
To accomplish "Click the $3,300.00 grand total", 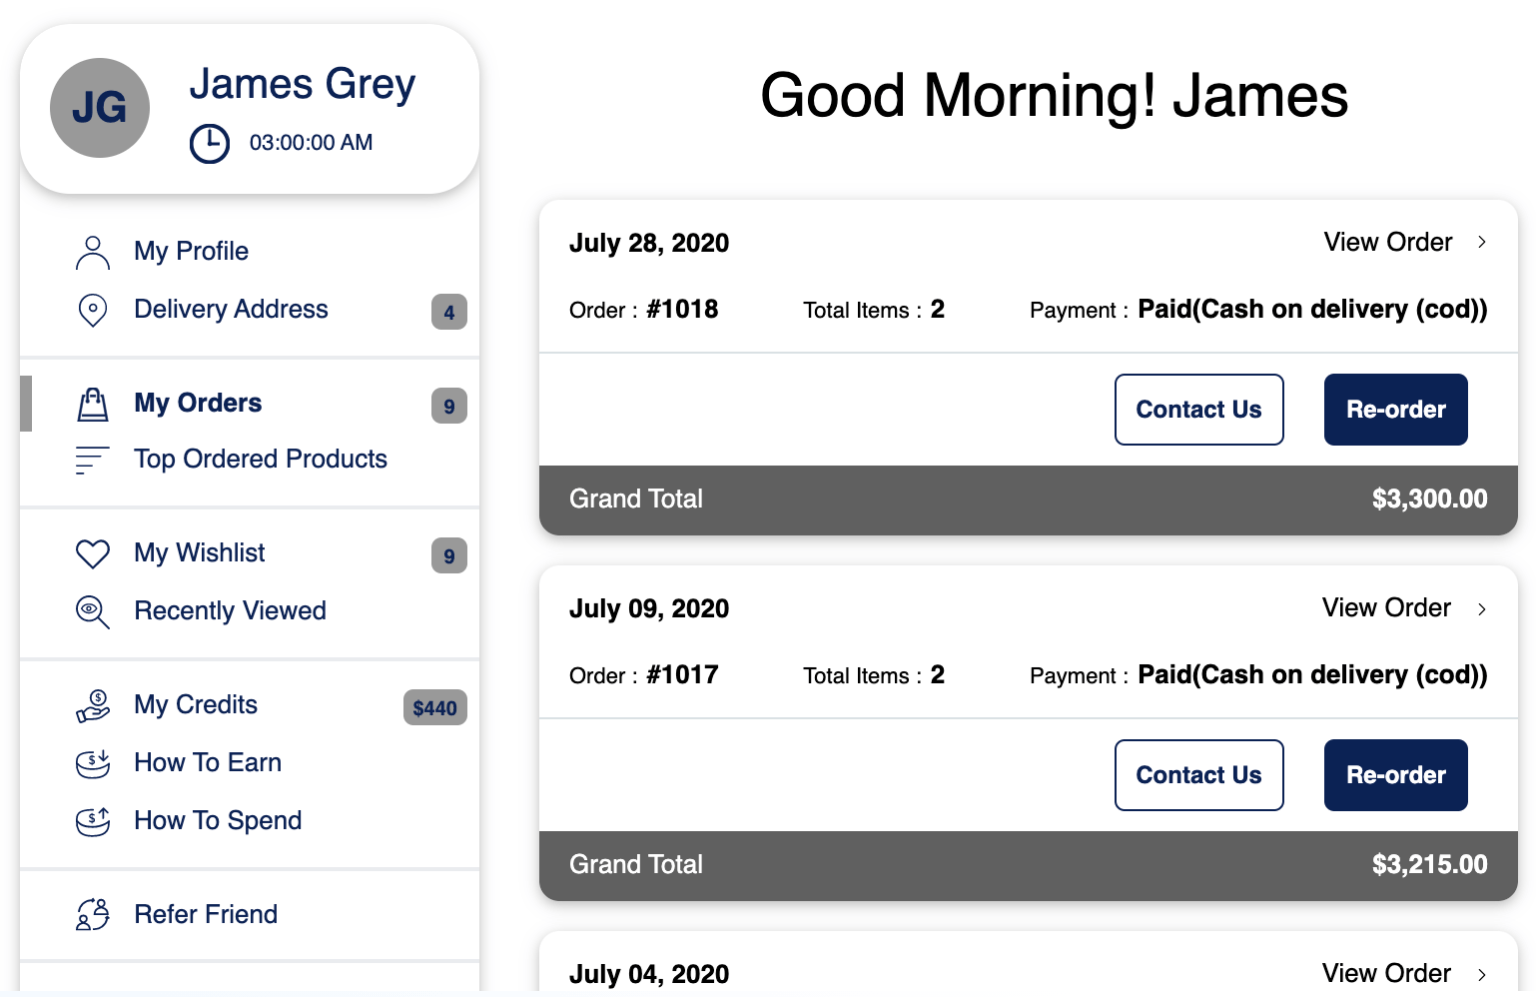I will (1429, 499).
